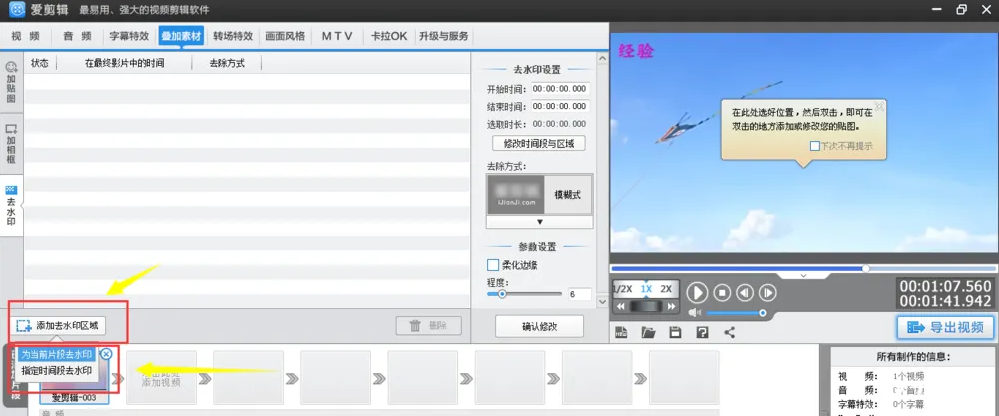Open the 升级与服务 tab
Screen dimensions: 999x416
[443, 36]
